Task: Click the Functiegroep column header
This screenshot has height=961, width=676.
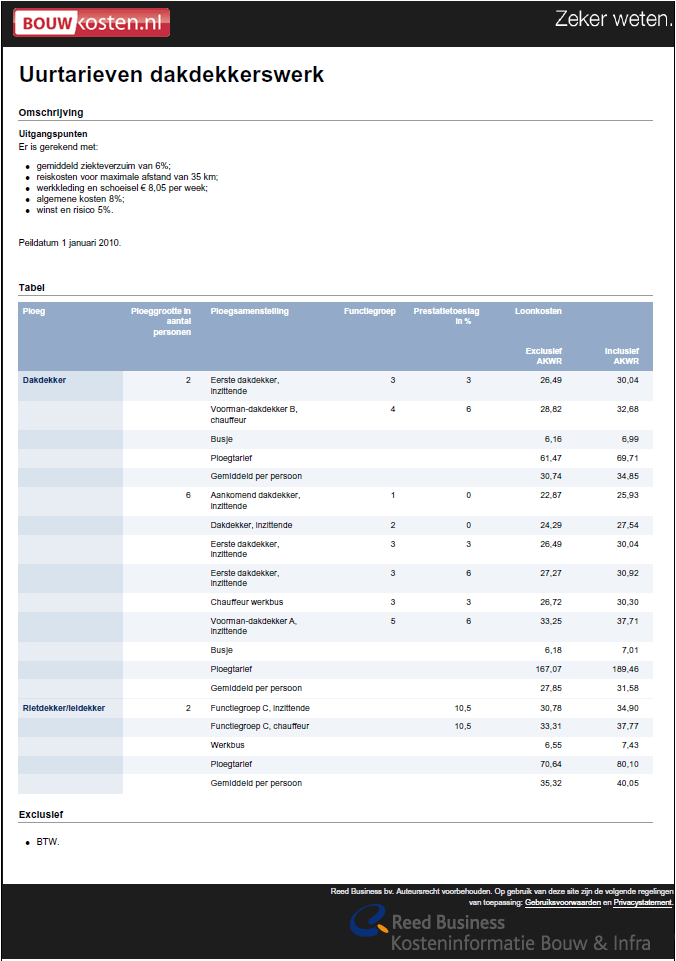Action: (370, 311)
